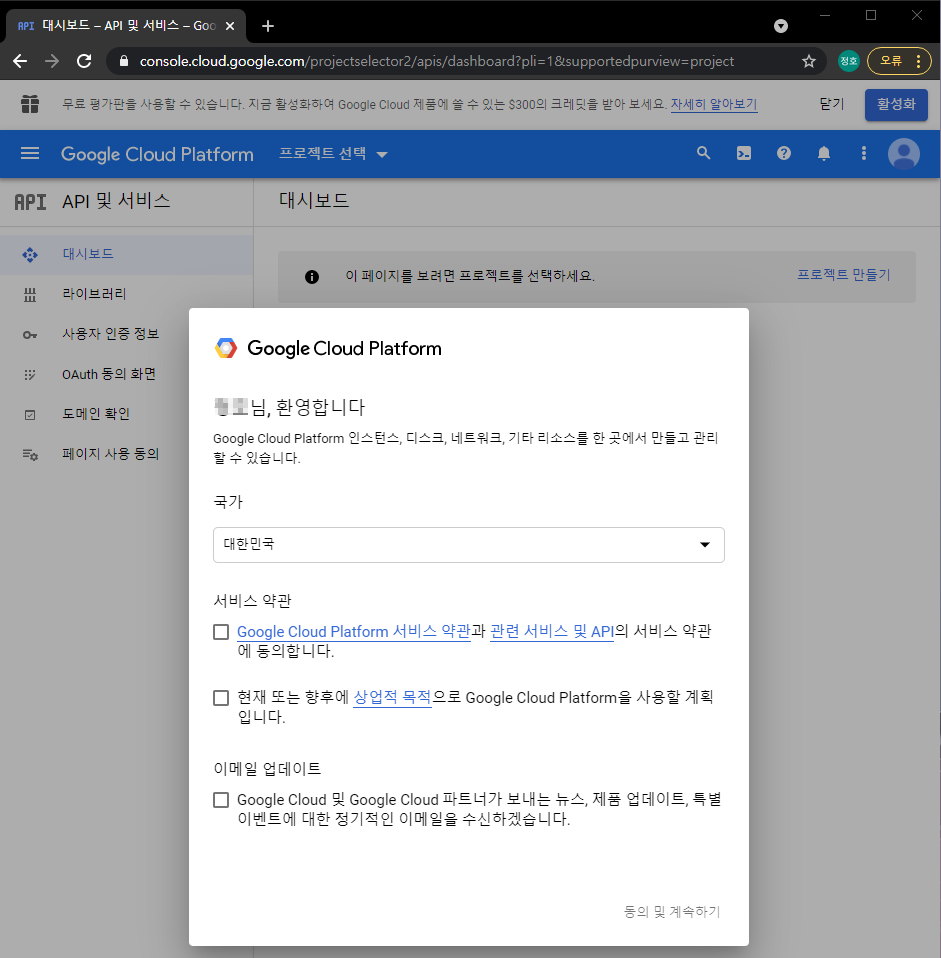This screenshot has height=958, width=941.
Task: Click 자세히 알아보기 link in banner
Action: (714, 104)
